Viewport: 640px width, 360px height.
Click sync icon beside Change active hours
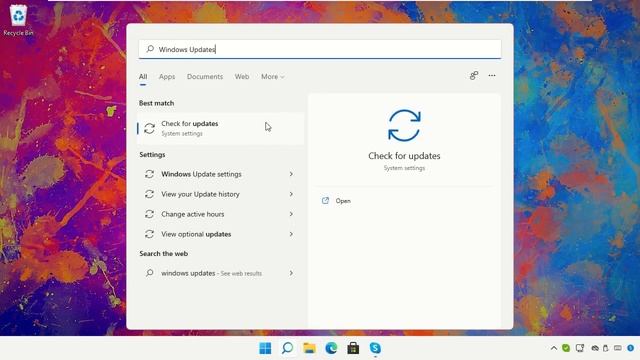tap(149, 214)
